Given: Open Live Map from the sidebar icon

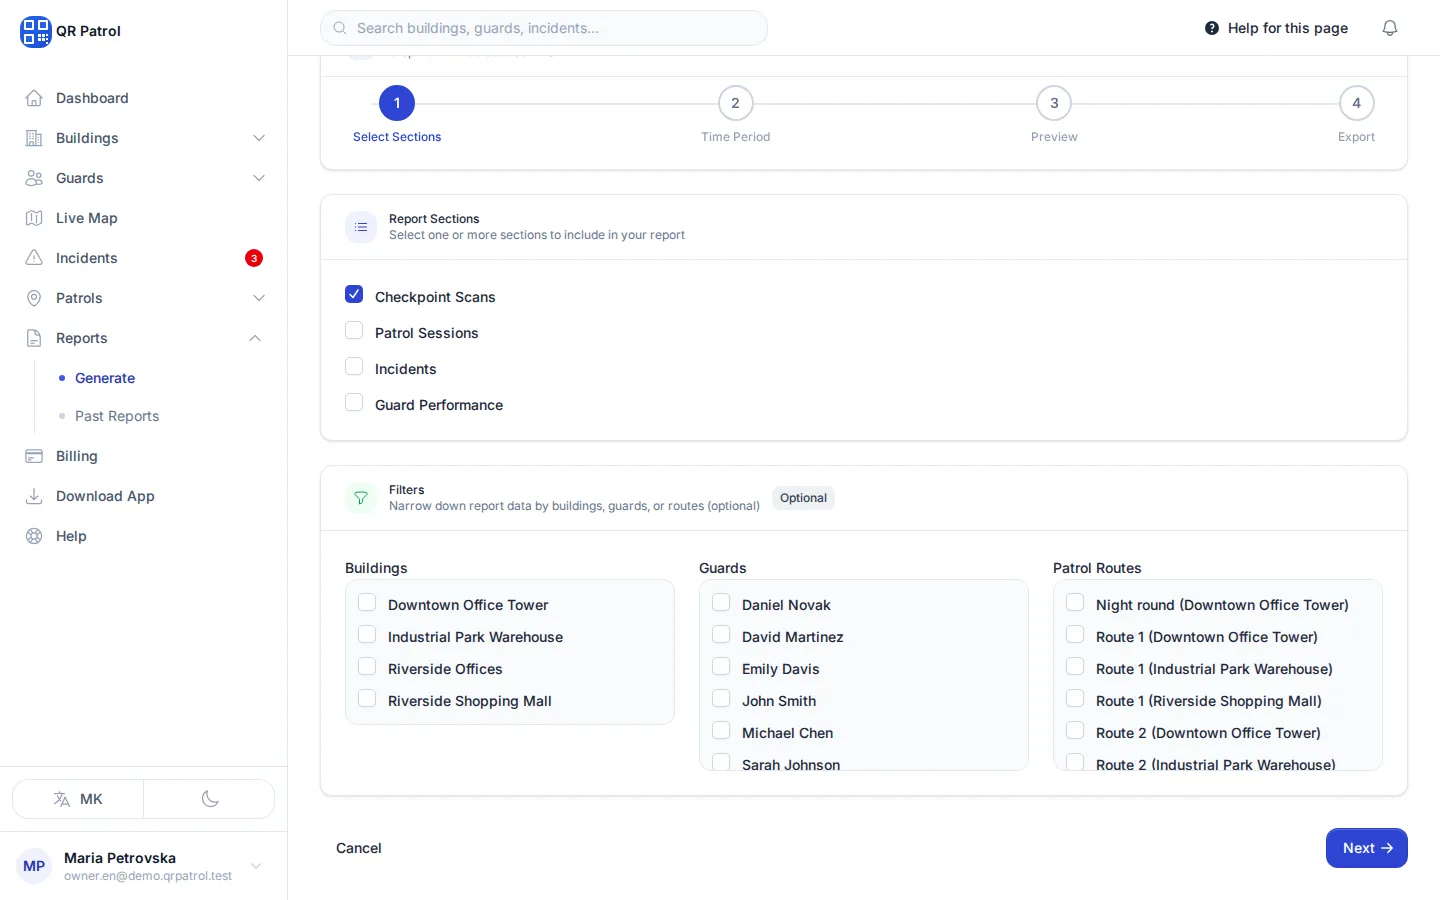Looking at the screenshot, I should (x=34, y=218).
